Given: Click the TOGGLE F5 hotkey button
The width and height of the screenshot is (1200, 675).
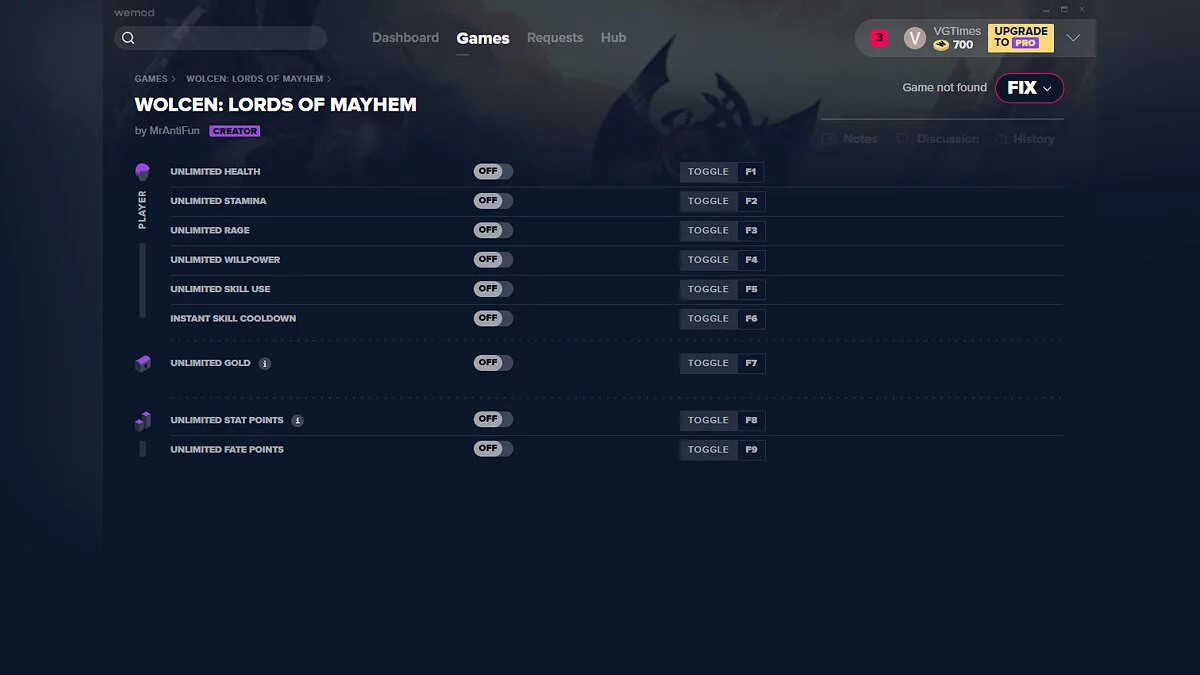Looking at the screenshot, I should coord(722,289).
